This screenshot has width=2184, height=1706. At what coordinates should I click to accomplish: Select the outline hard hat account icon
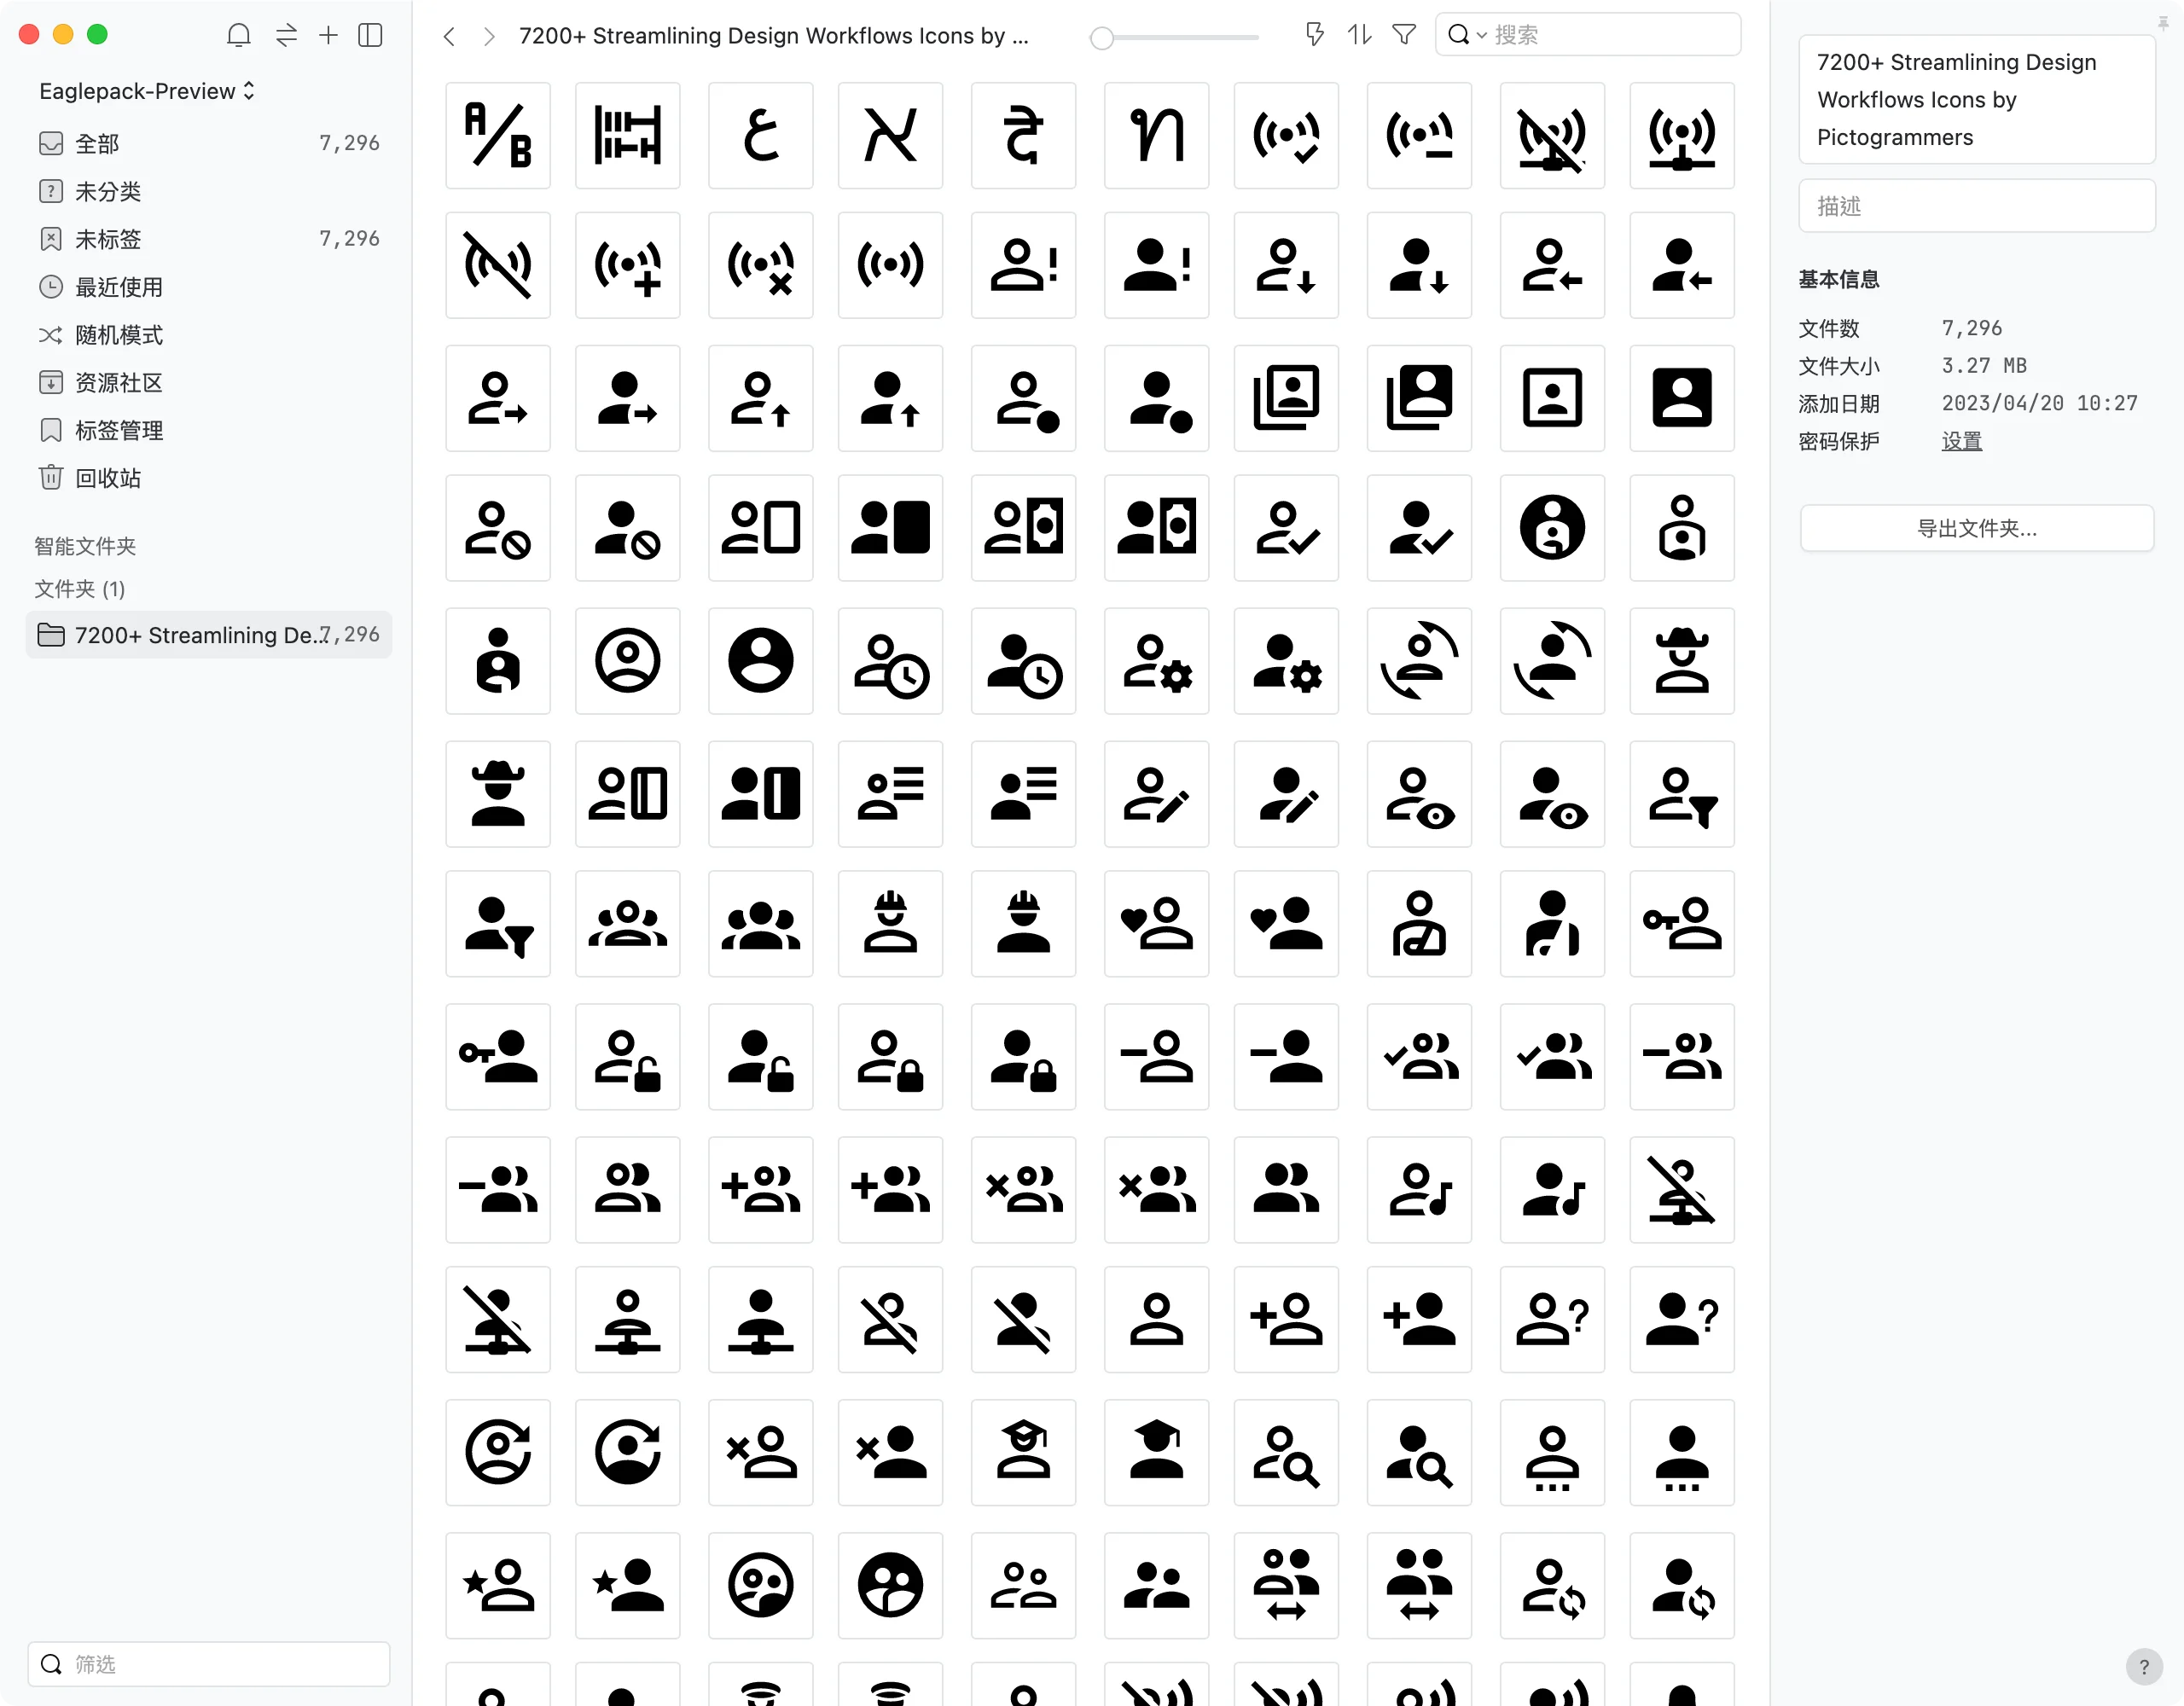point(890,923)
